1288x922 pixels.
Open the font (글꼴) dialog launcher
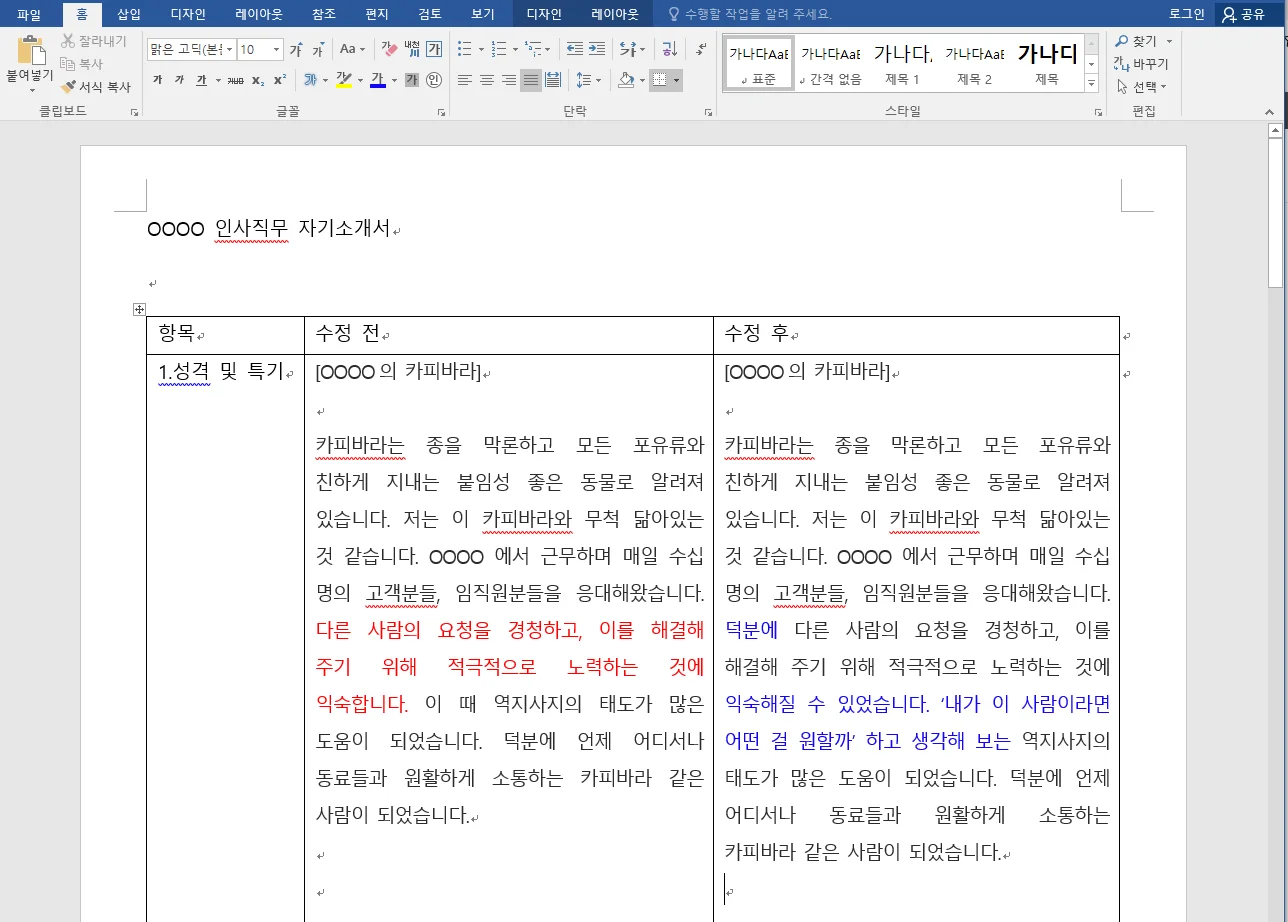coord(441,114)
